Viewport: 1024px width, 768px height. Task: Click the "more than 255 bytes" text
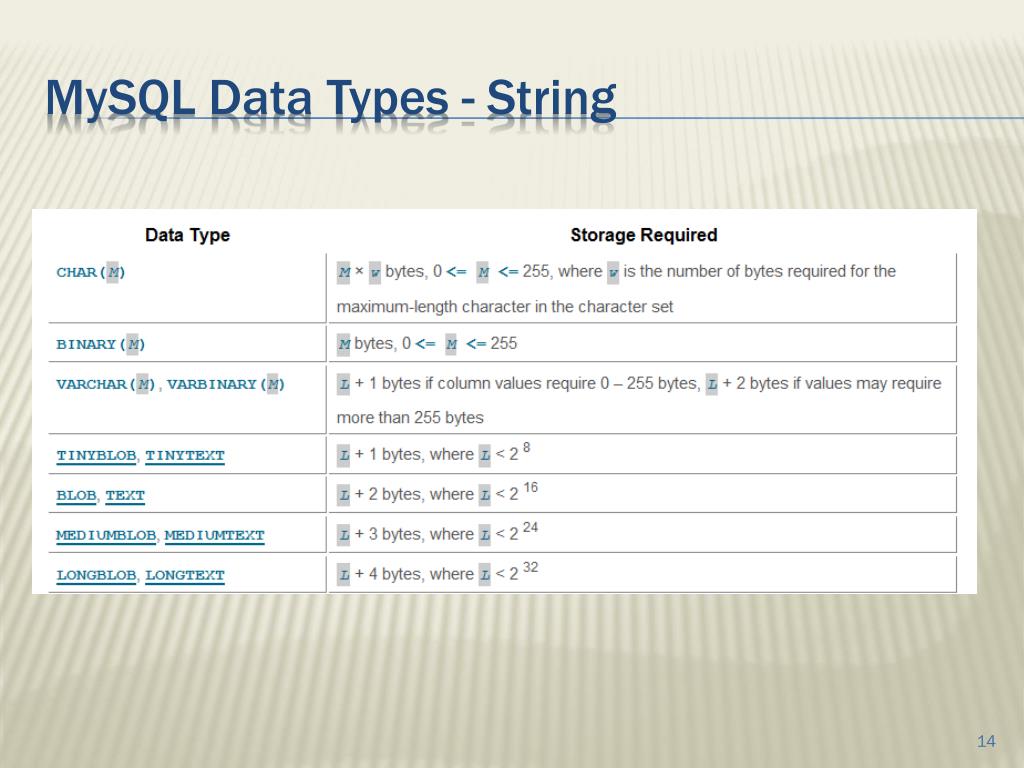click(410, 418)
